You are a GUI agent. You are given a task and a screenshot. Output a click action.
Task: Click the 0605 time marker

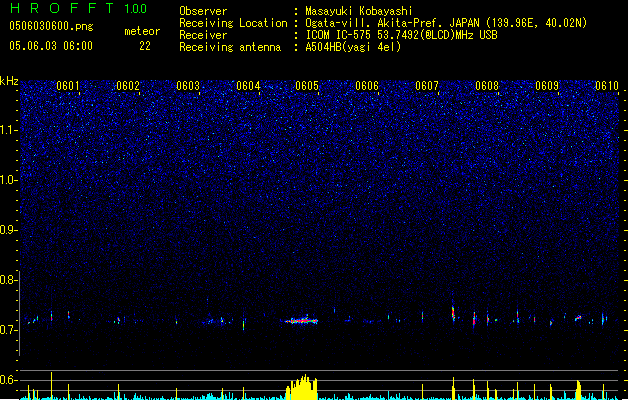click(307, 86)
